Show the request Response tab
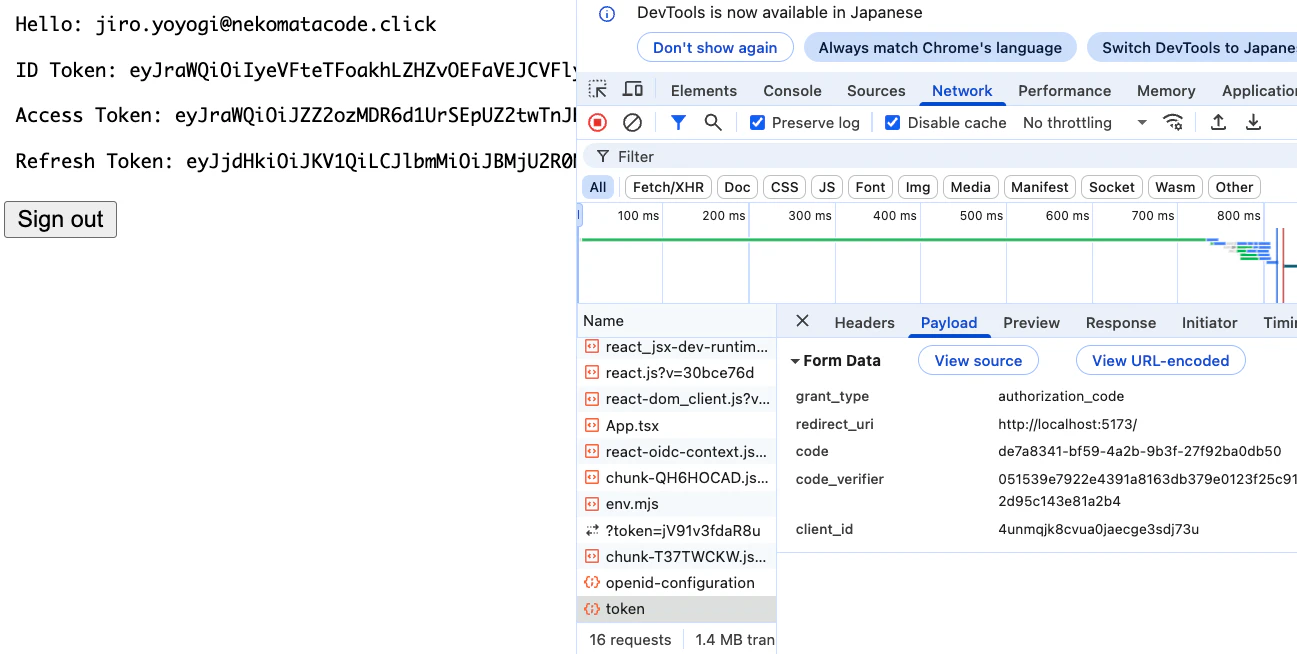This screenshot has width=1297, height=654. (x=1120, y=322)
